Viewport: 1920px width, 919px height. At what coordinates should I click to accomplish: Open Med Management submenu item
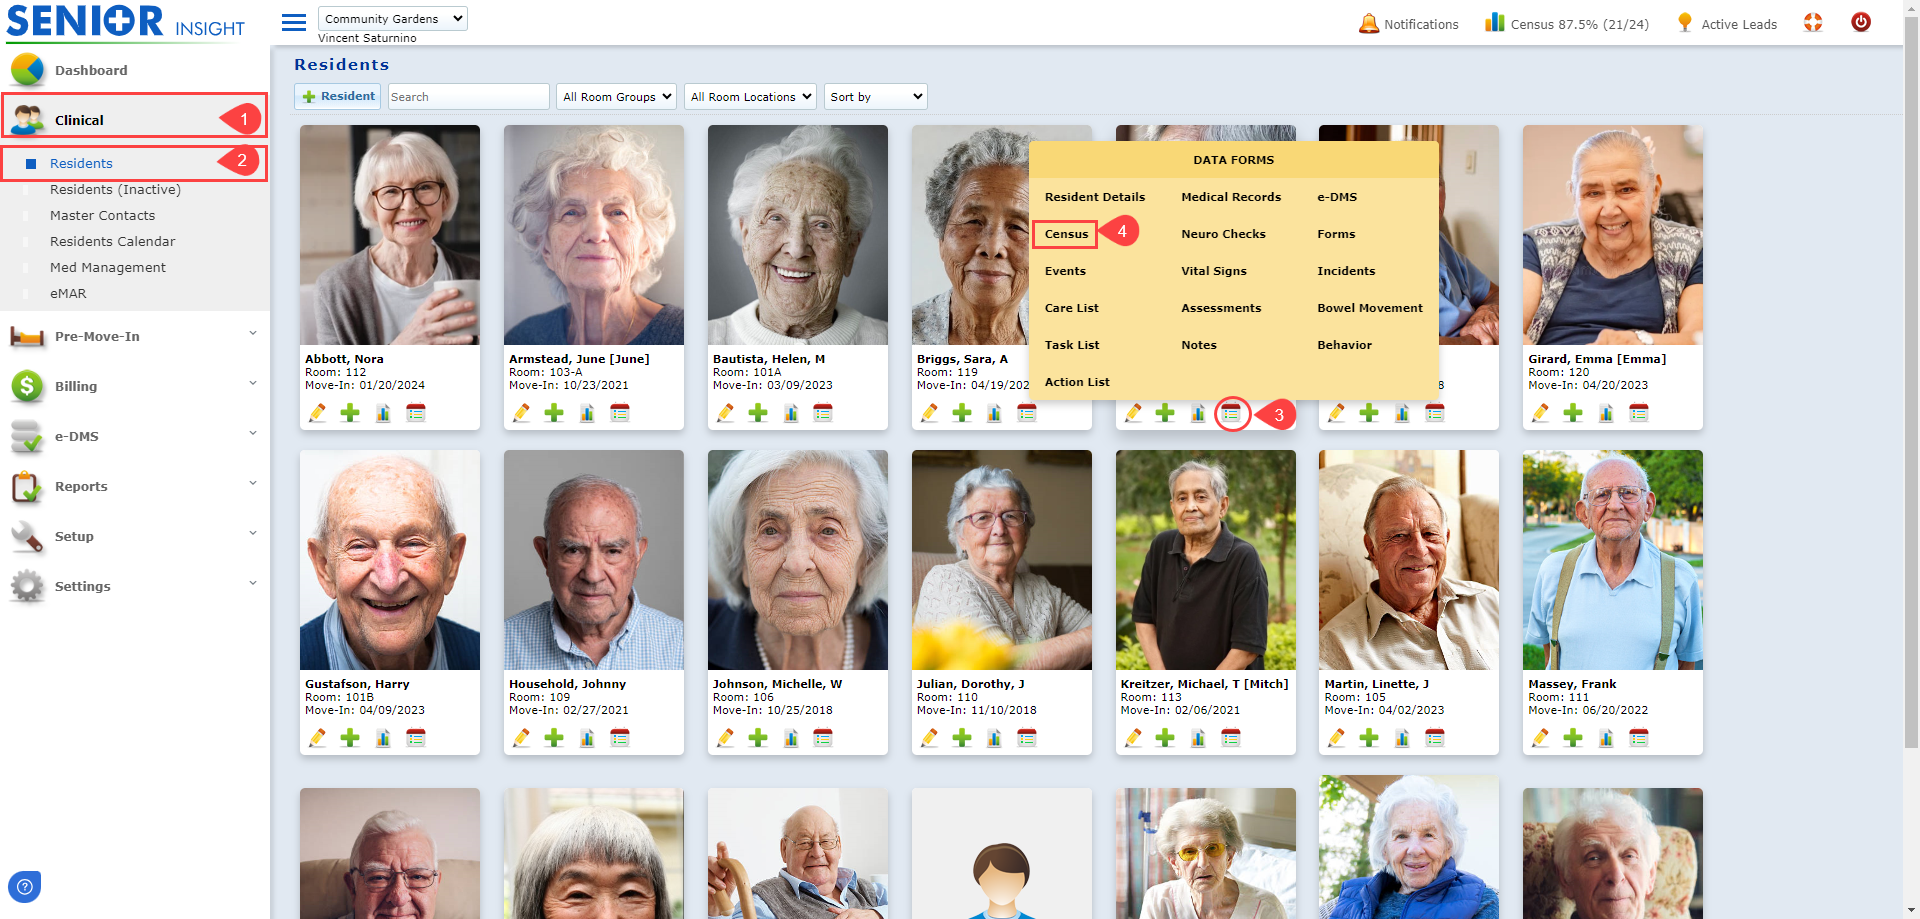pyautogui.click(x=108, y=267)
